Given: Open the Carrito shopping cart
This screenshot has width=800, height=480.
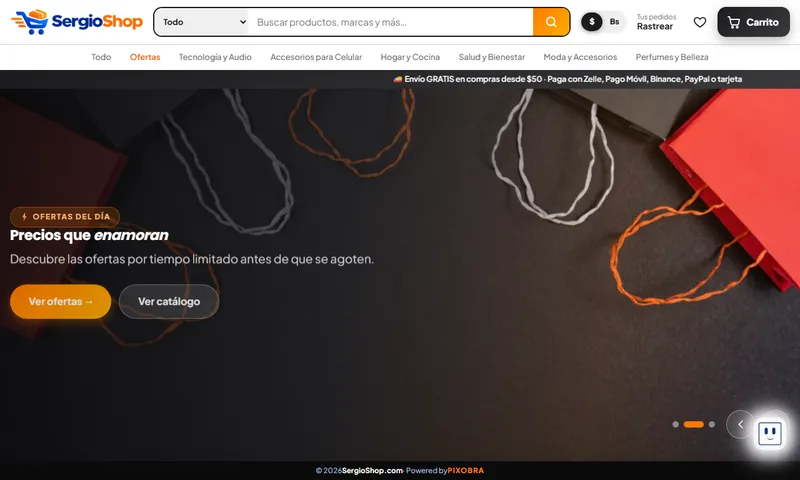Looking at the screenshot, I should coord(753,22).
